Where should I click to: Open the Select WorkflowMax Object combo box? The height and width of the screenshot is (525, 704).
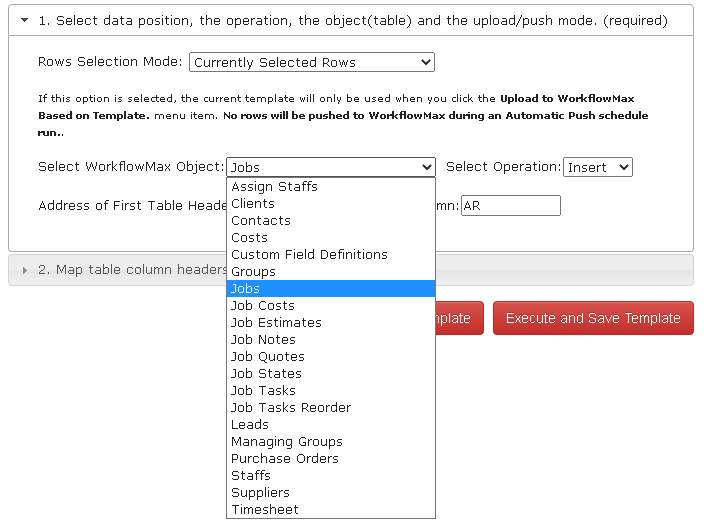tap(331, 167)
